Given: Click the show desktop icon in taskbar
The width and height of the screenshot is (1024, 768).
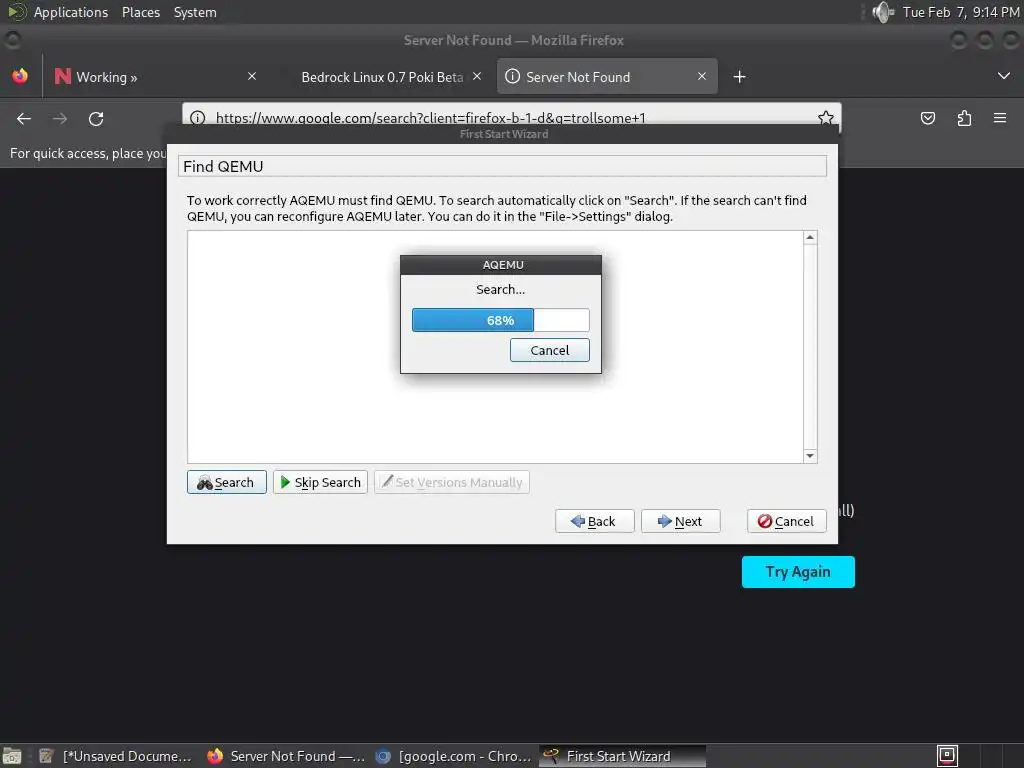Looking at the screenshot, I should pos(12,756).
